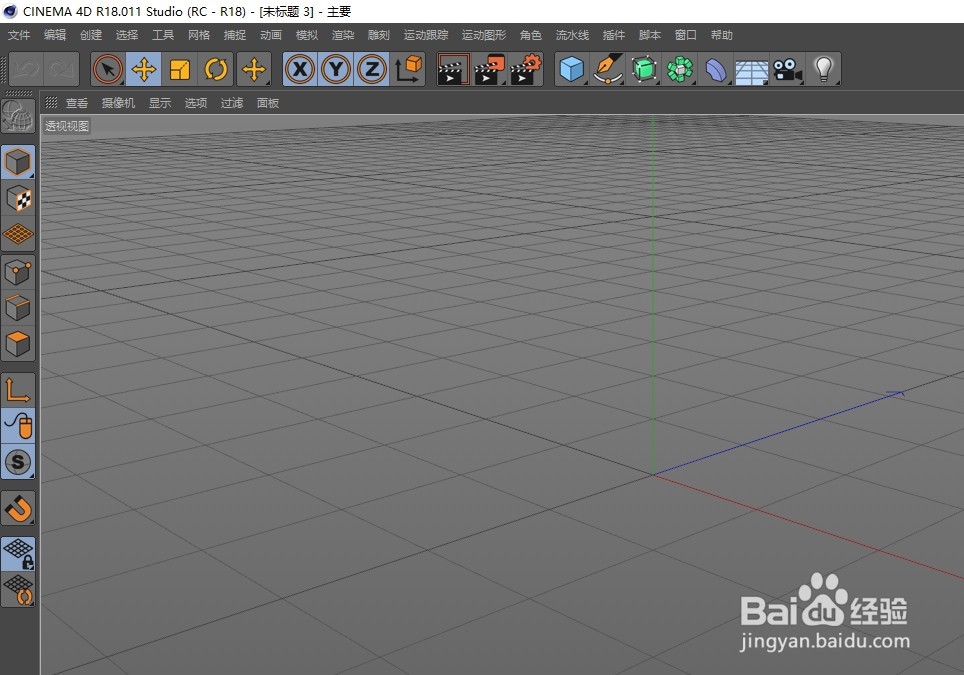
Task: Open the 流水线 menu
Action: point(572,35)
